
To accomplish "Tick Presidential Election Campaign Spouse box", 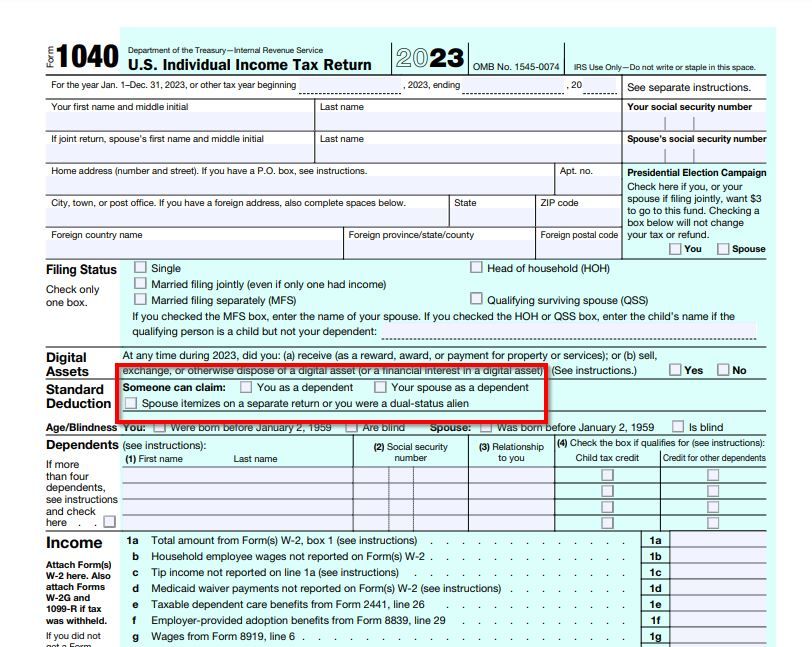I will pyautogui.click(x=723, y=249).
